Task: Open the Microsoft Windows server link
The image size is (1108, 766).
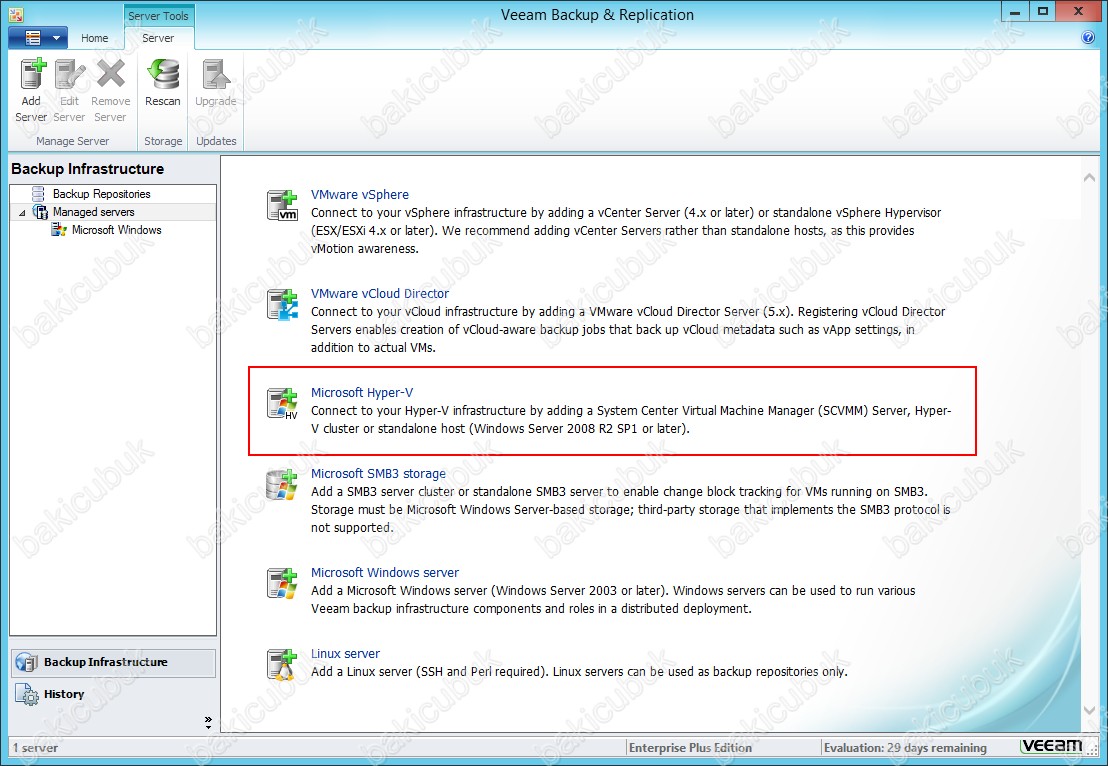Action: (385, 572)
